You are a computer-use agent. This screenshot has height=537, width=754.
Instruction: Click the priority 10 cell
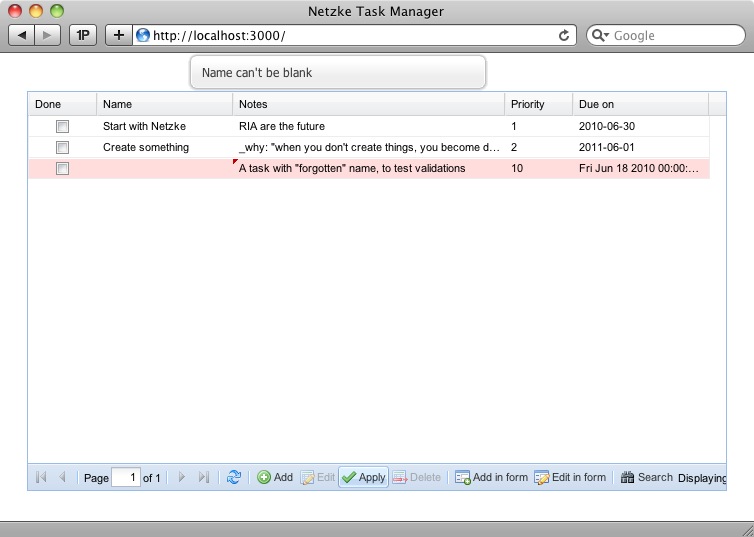(539, 168)
